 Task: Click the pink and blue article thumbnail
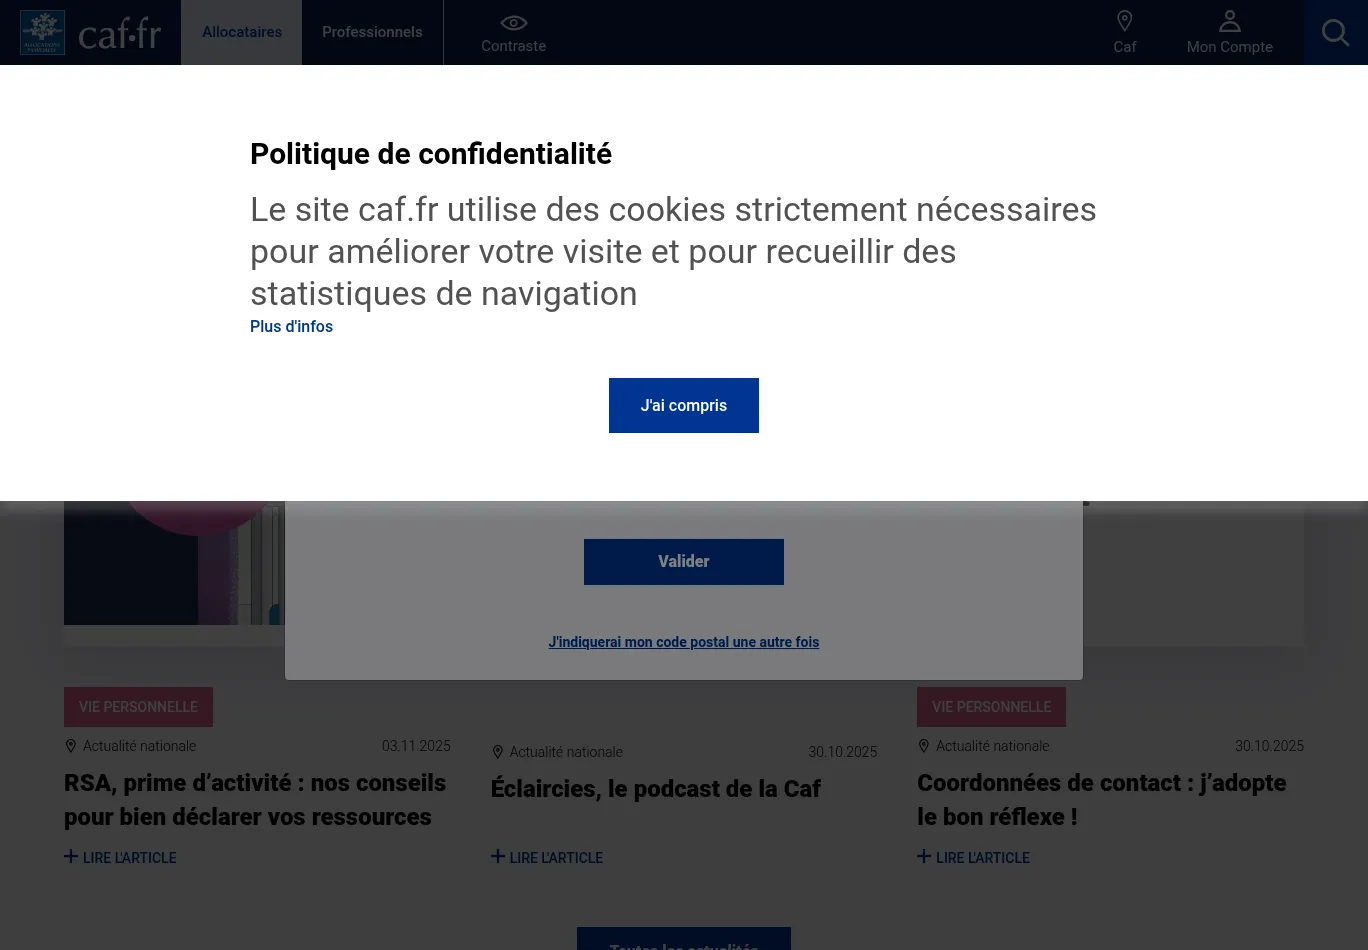point(174,565)
